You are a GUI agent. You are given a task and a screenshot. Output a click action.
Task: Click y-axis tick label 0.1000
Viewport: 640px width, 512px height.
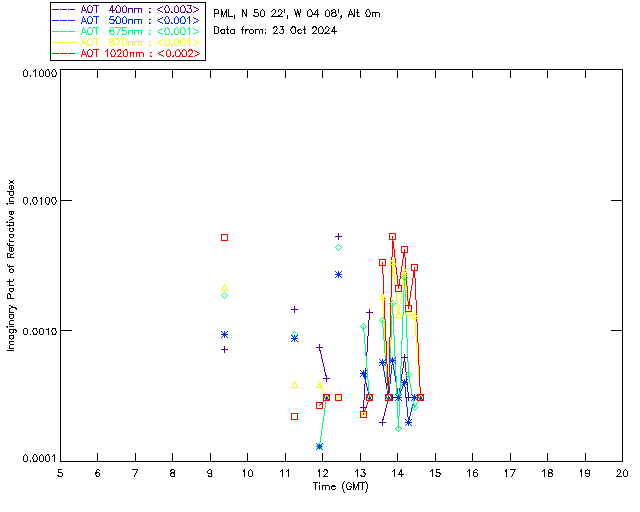point(39,73)
